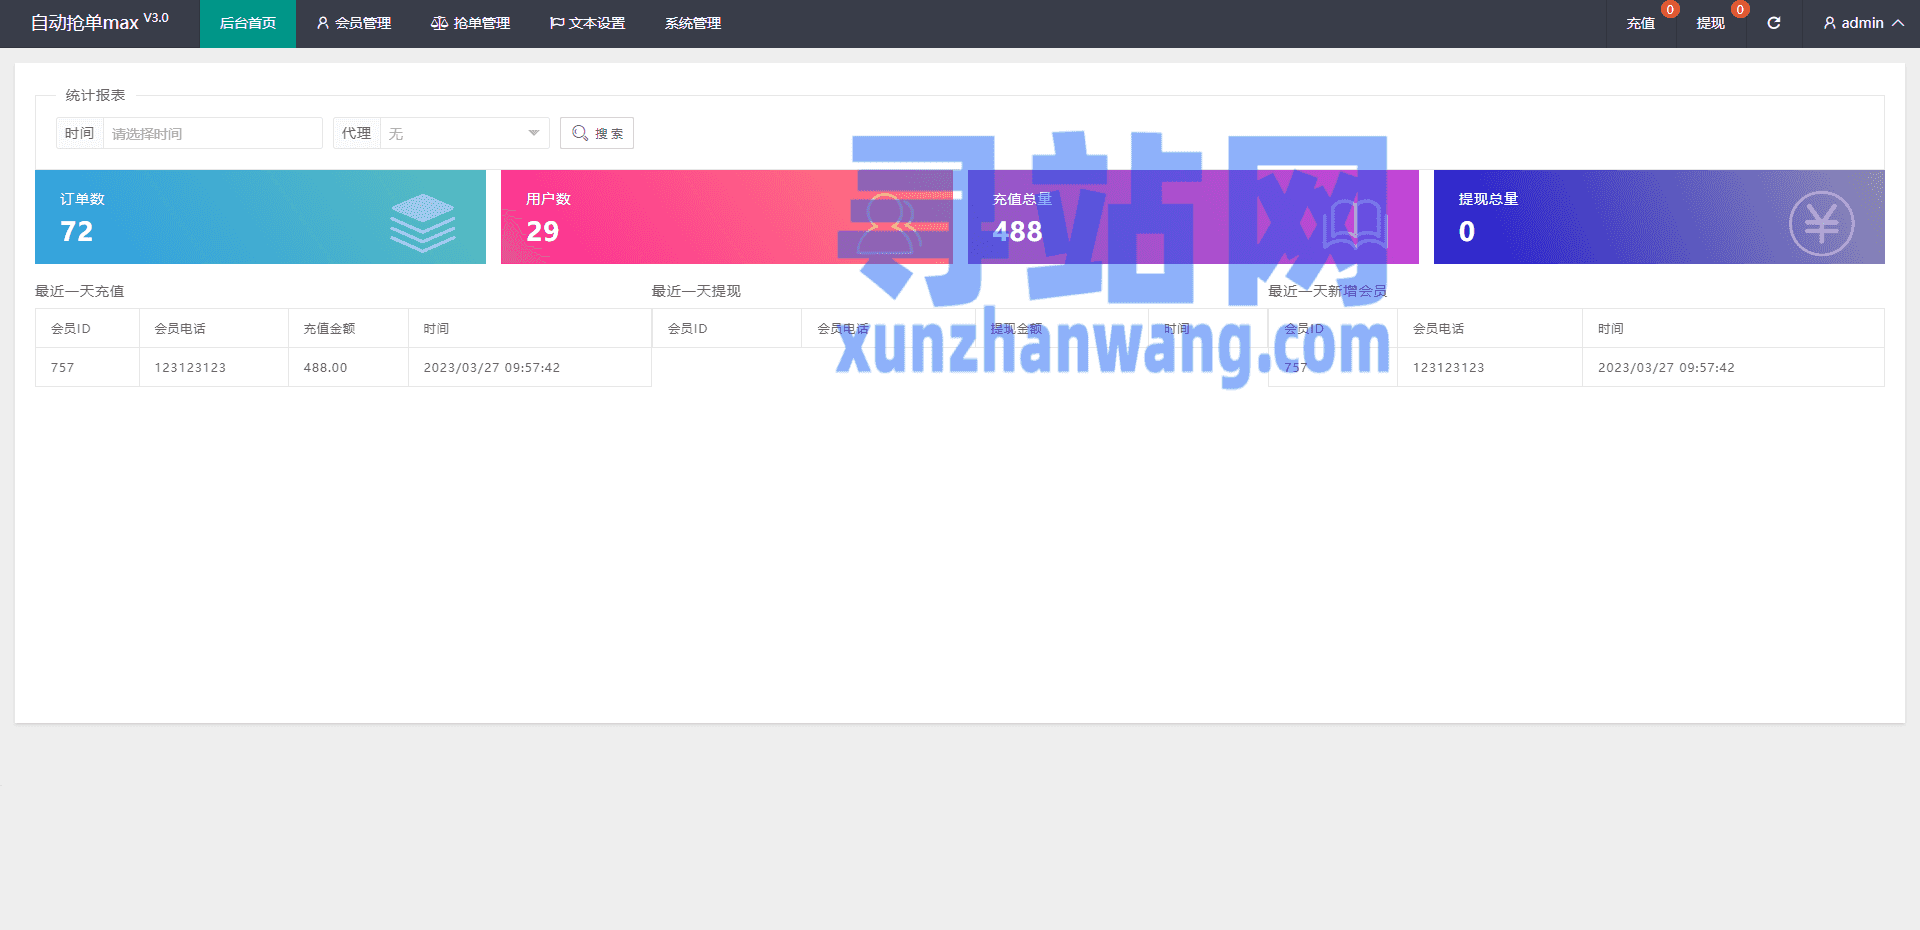Open the 后台首页 tab
This screenshot has width=1920, height=930.
248,23
